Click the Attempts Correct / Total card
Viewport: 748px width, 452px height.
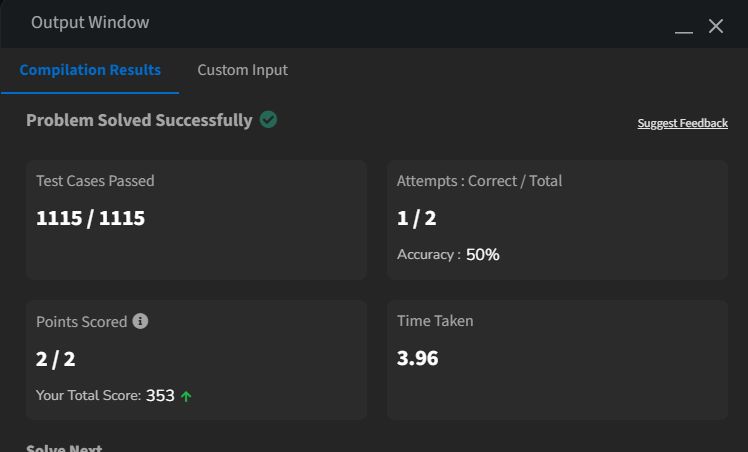click(x=557, y=219)
